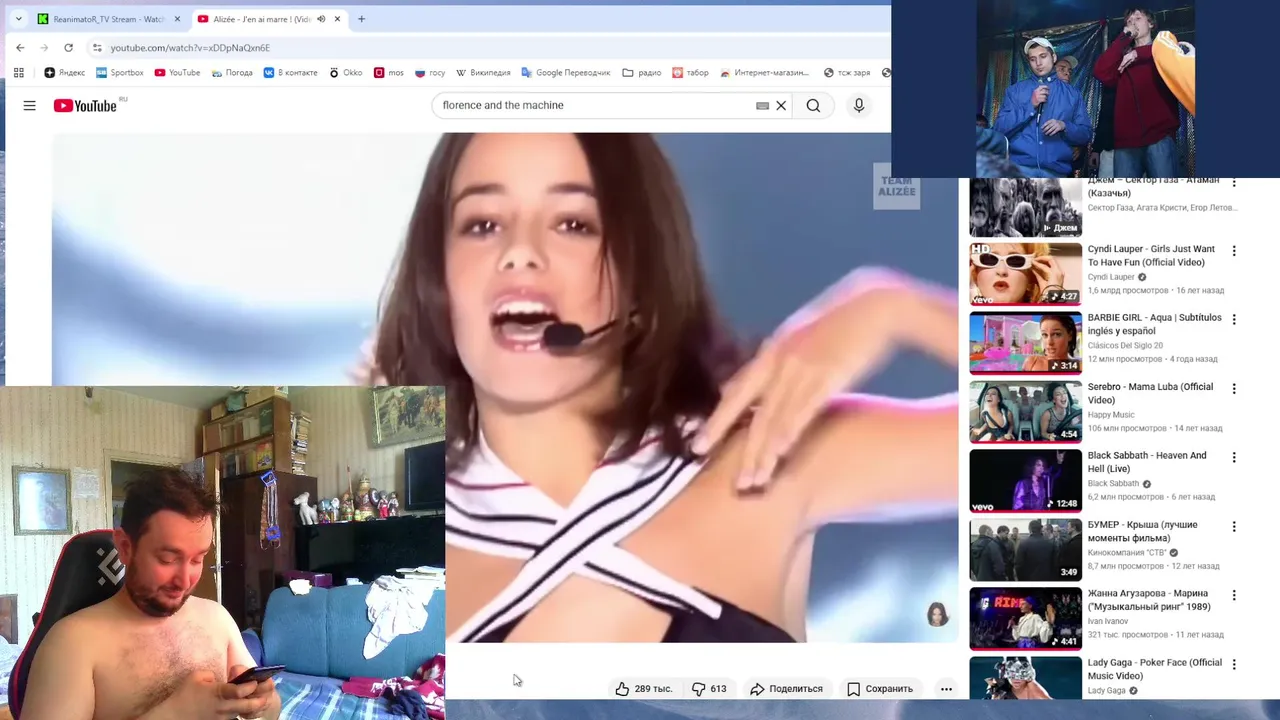The width and height of the screenshot is (1280, 720).
Task: Click the Поделиться share button
Action: tap(787, 689)
